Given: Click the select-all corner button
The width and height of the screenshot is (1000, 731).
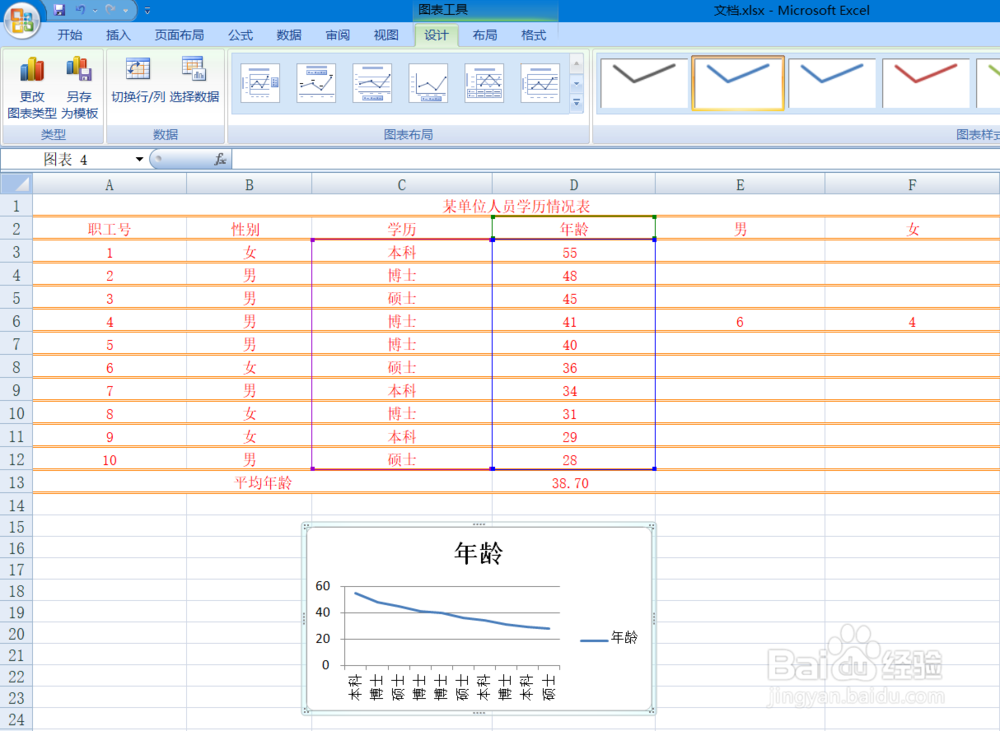Looking at the screenshot, I should [17, 184].
